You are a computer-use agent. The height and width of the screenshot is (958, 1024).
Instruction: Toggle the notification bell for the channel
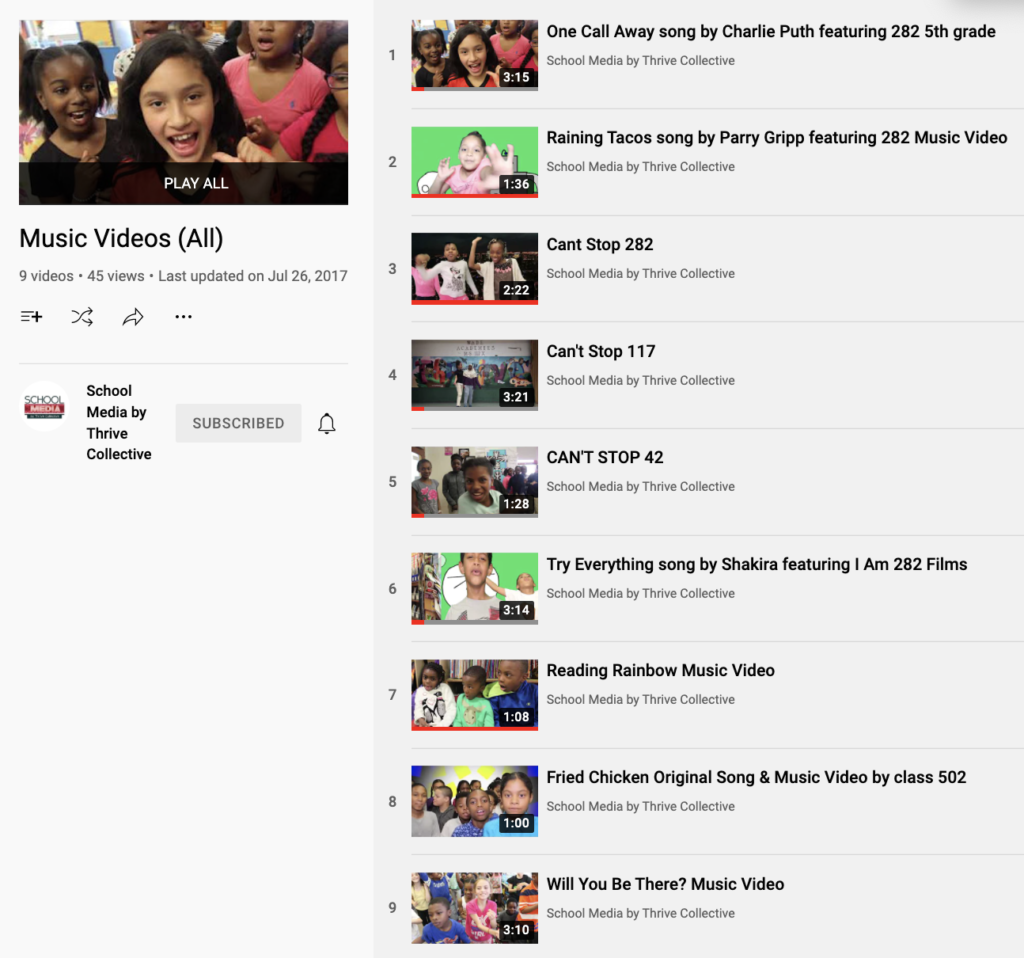tap(327, 423)
